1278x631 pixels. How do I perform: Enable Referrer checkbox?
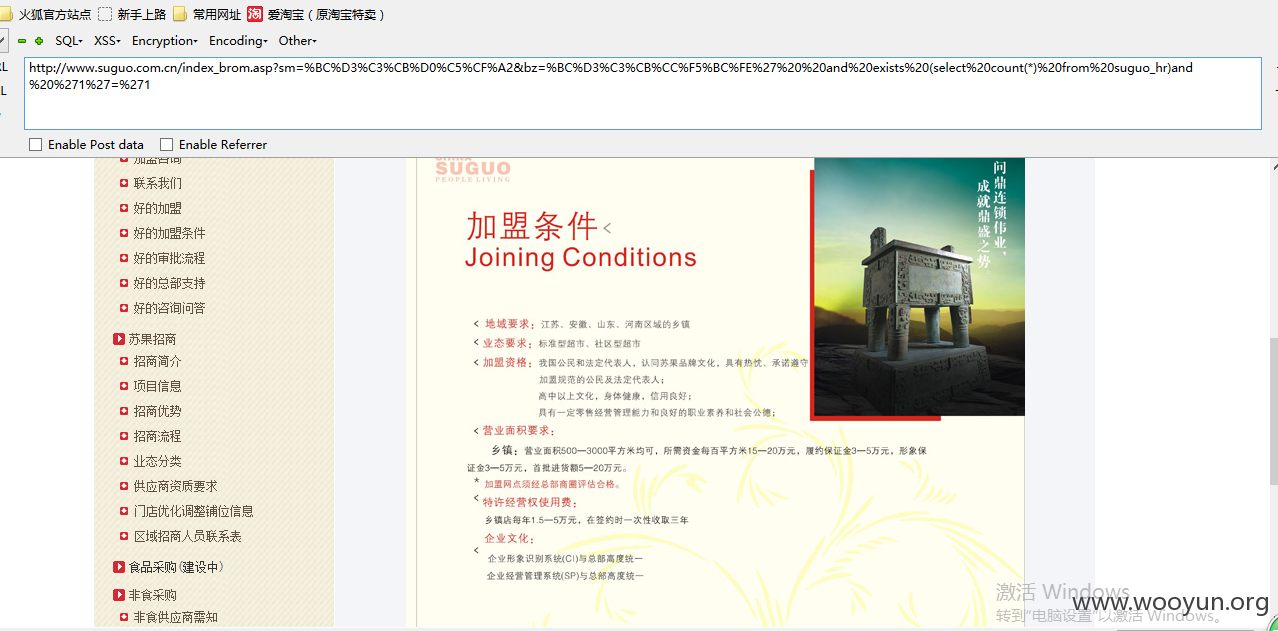pos(167,145)
